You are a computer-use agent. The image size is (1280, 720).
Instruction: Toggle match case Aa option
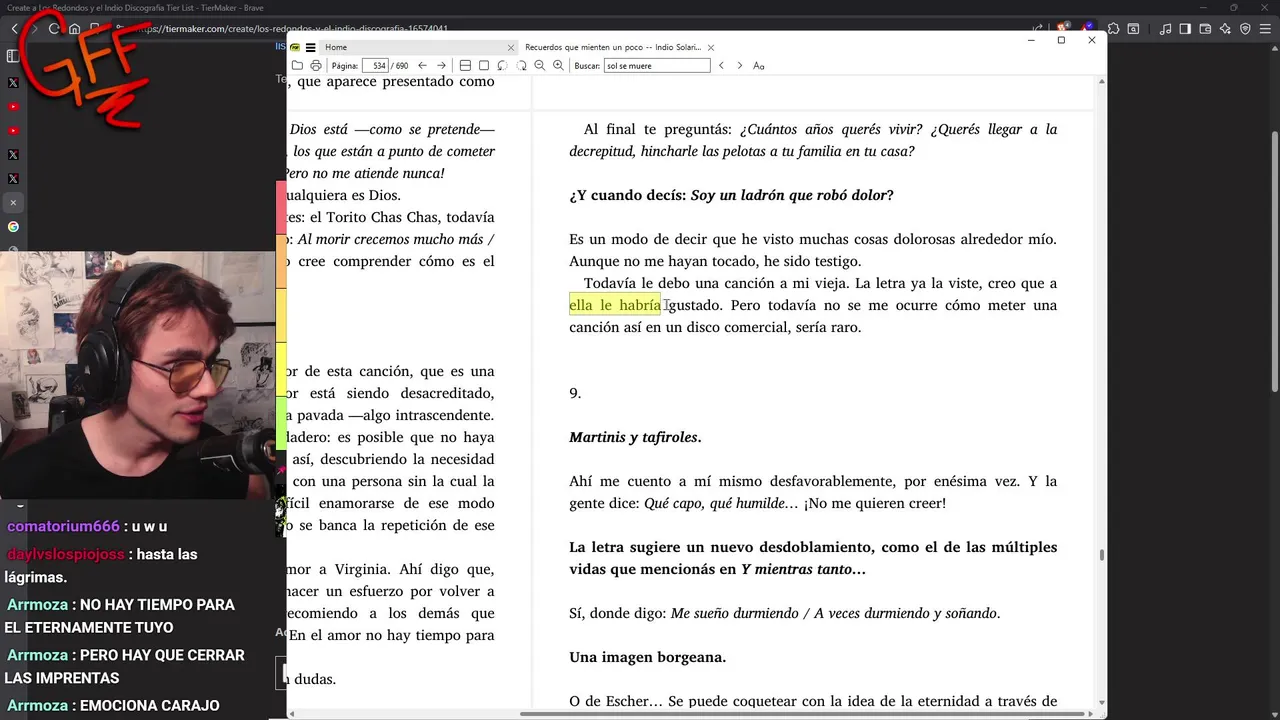(x=759, y=65)
